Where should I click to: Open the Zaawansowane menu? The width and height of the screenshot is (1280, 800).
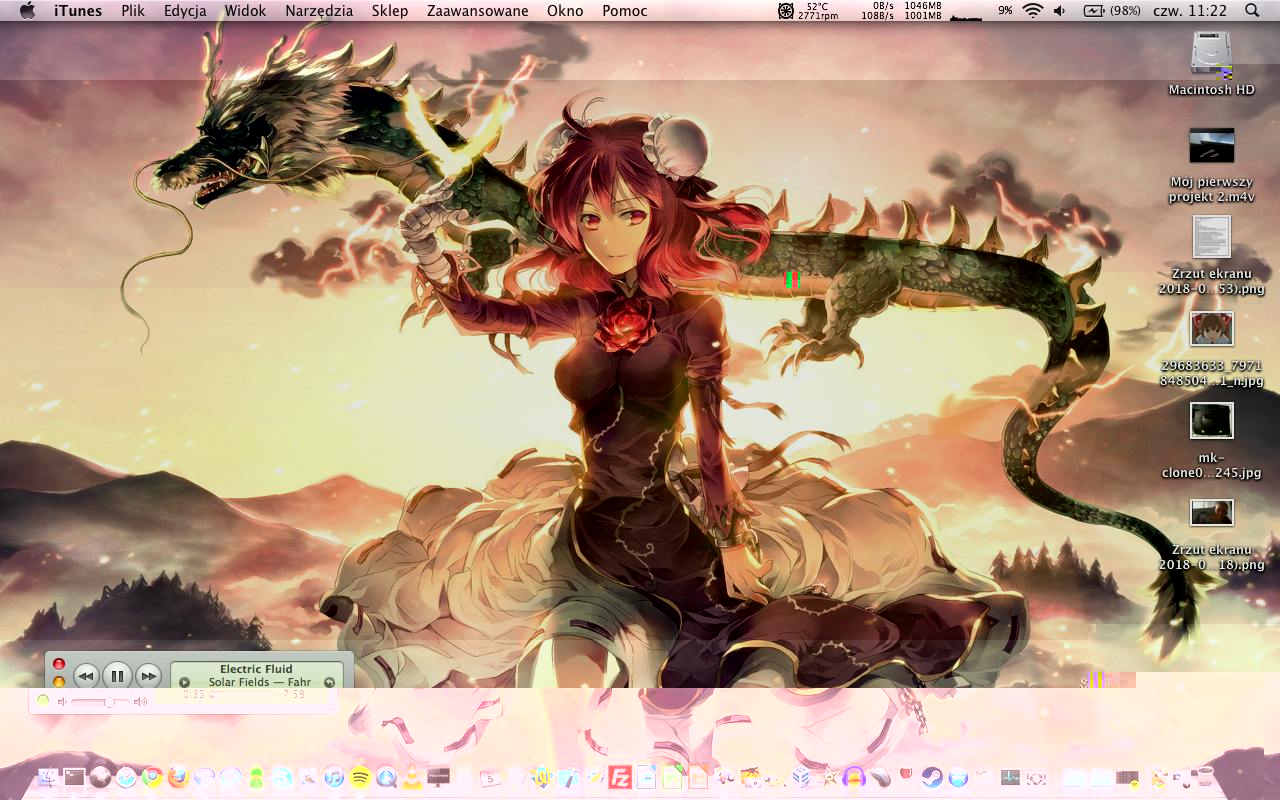coord(477,11)
